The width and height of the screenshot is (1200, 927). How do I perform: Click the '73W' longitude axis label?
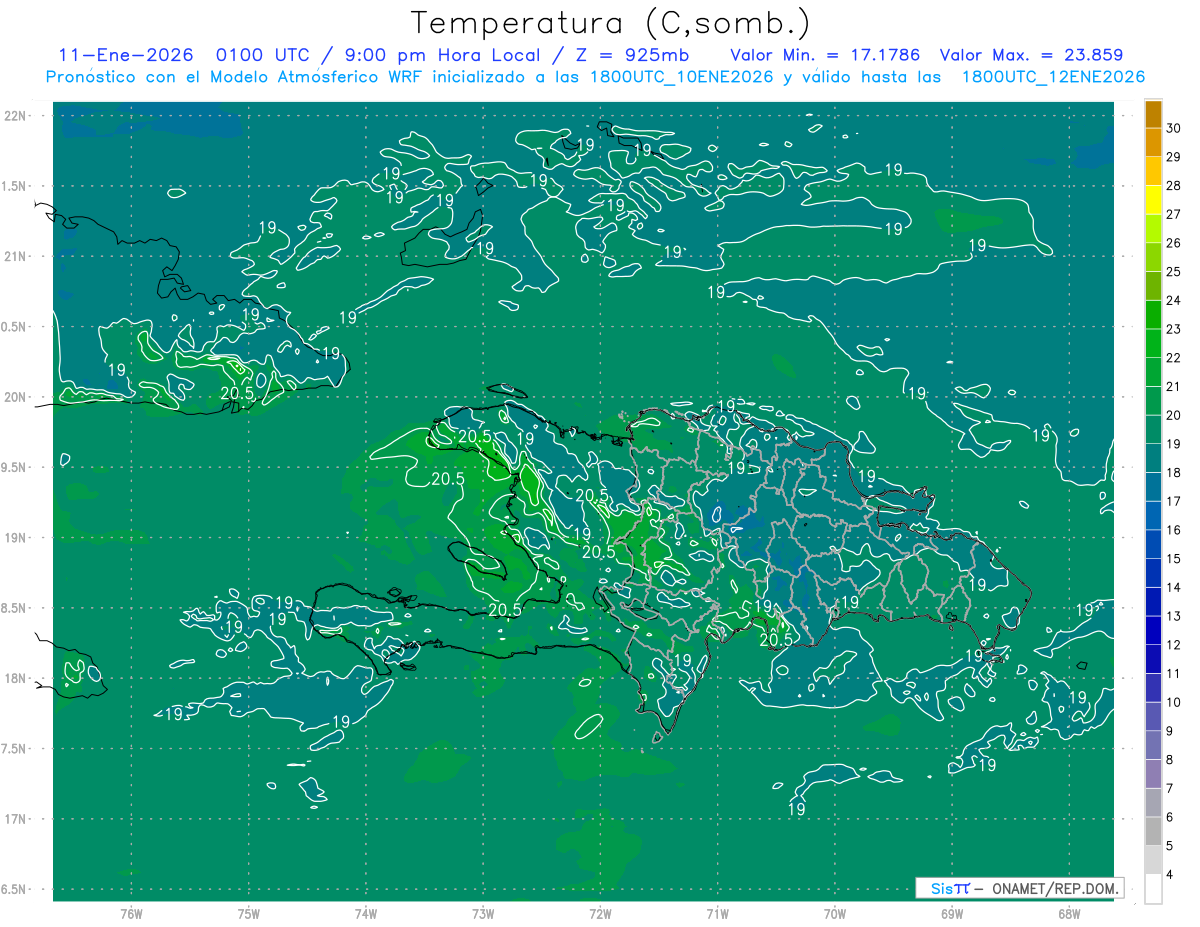pyautogui.click(x=483, y=913)
